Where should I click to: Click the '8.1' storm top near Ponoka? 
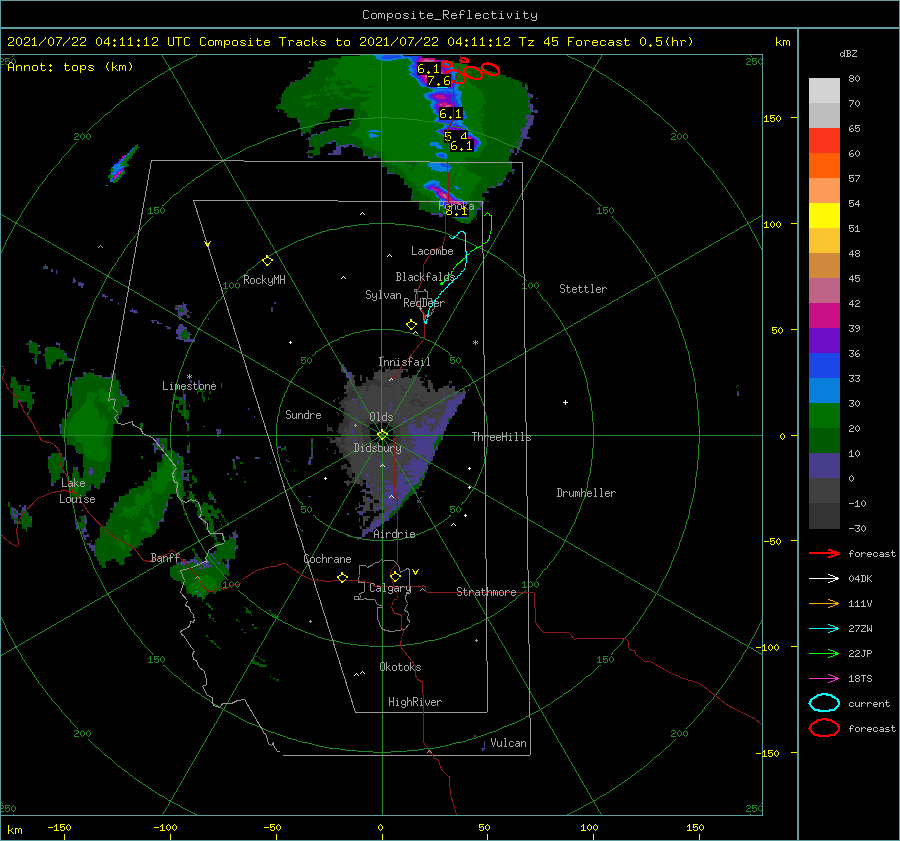coord(456,211)
